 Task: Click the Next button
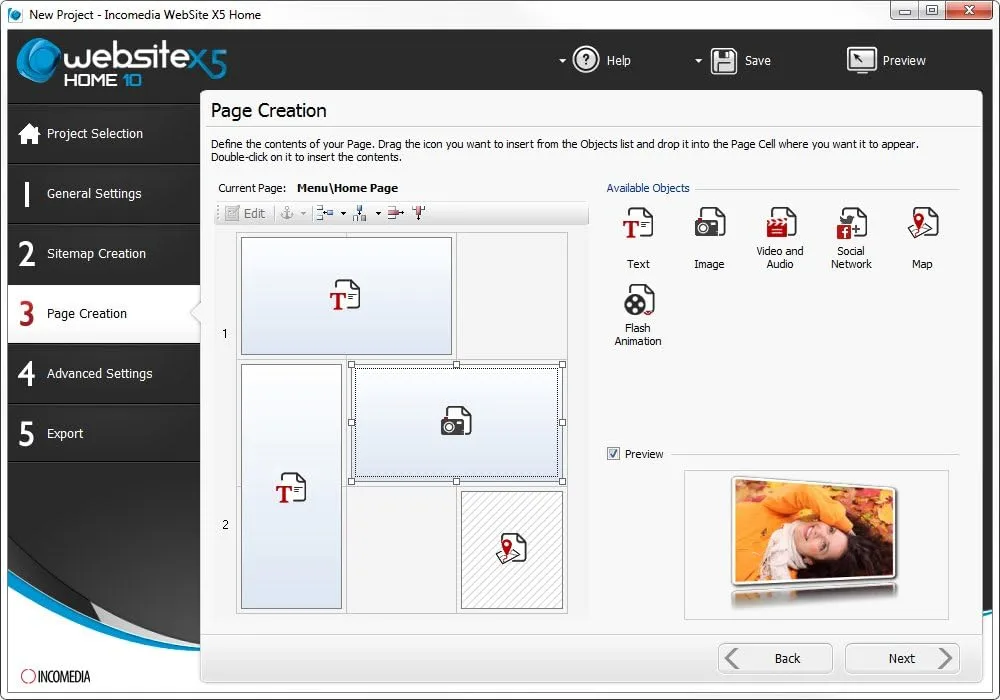(901, 658)
